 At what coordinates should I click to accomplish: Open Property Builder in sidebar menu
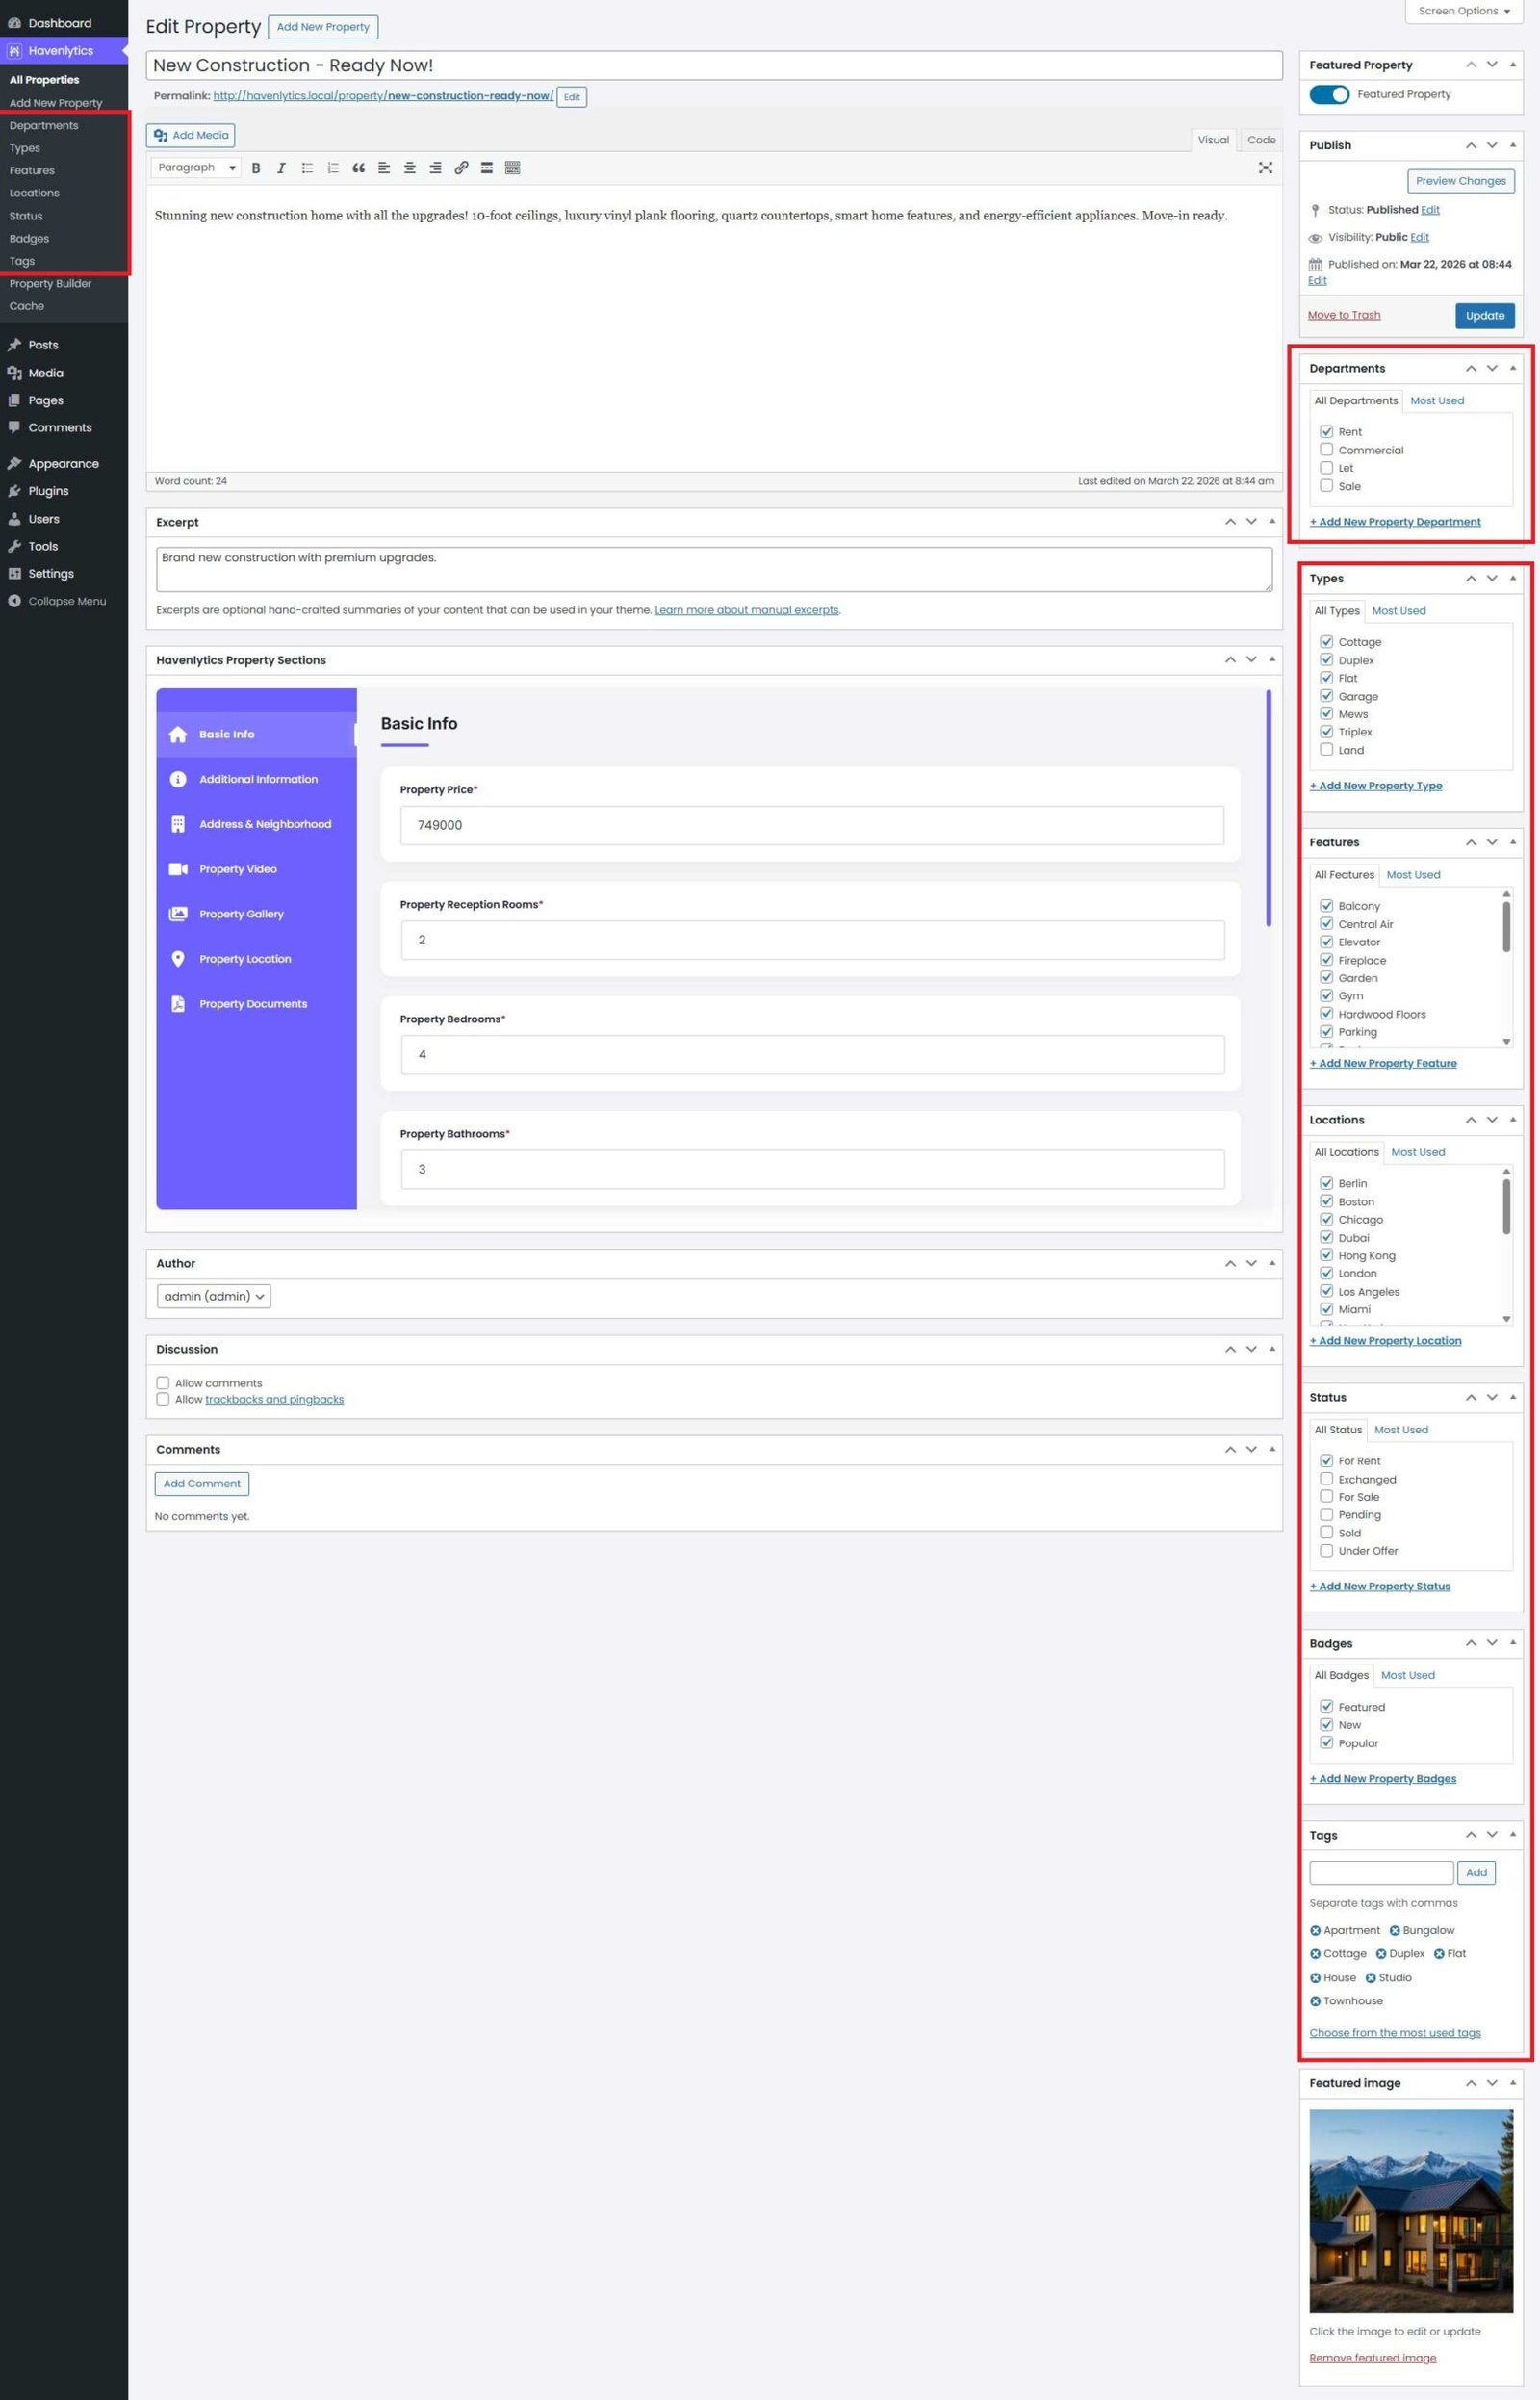tap(50, 284)
